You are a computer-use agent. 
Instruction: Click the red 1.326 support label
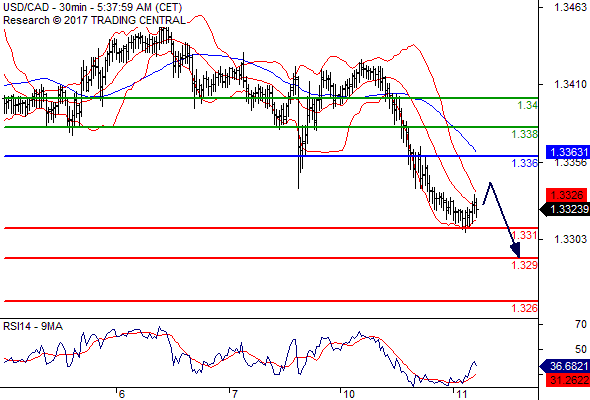[525, 308]
